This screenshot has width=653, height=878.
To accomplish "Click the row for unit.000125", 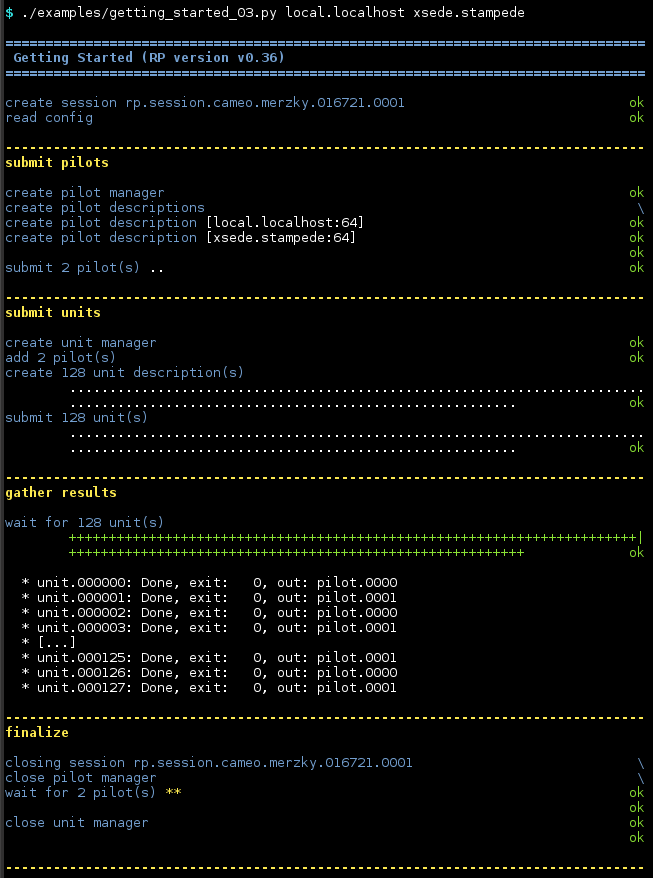I will point(209,658).
